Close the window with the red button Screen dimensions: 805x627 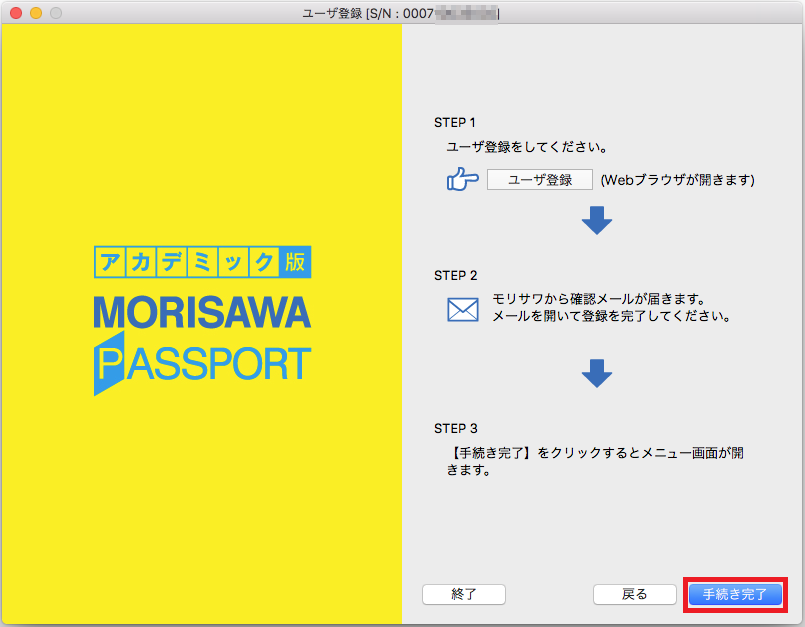click(x=15, y=13)
